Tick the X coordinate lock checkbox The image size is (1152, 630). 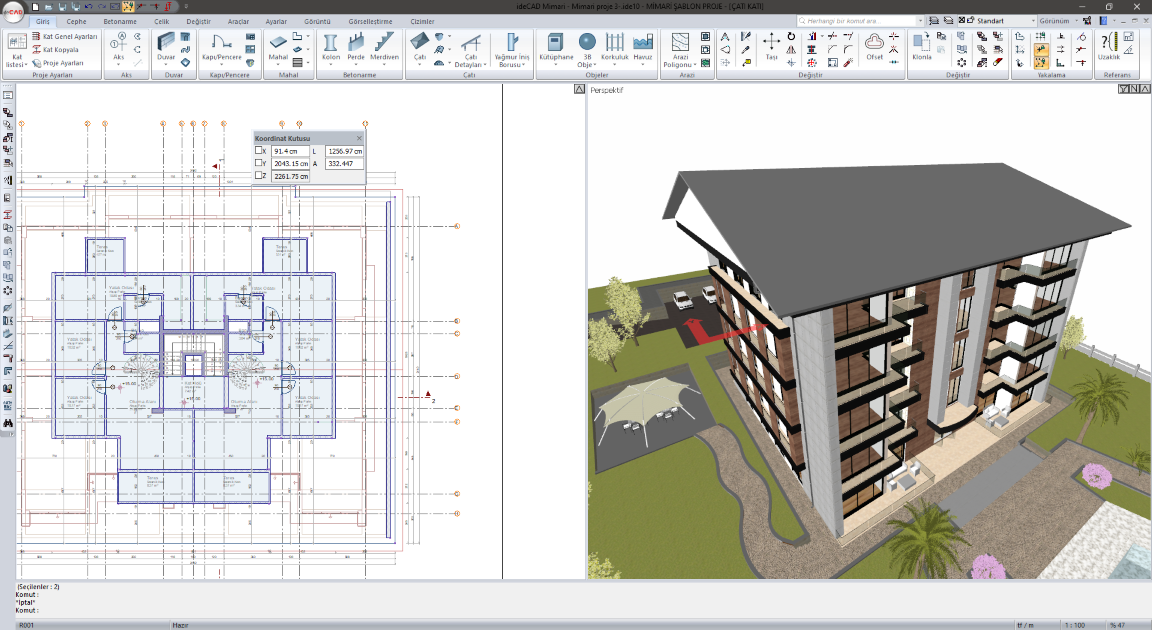click(260, 151)
